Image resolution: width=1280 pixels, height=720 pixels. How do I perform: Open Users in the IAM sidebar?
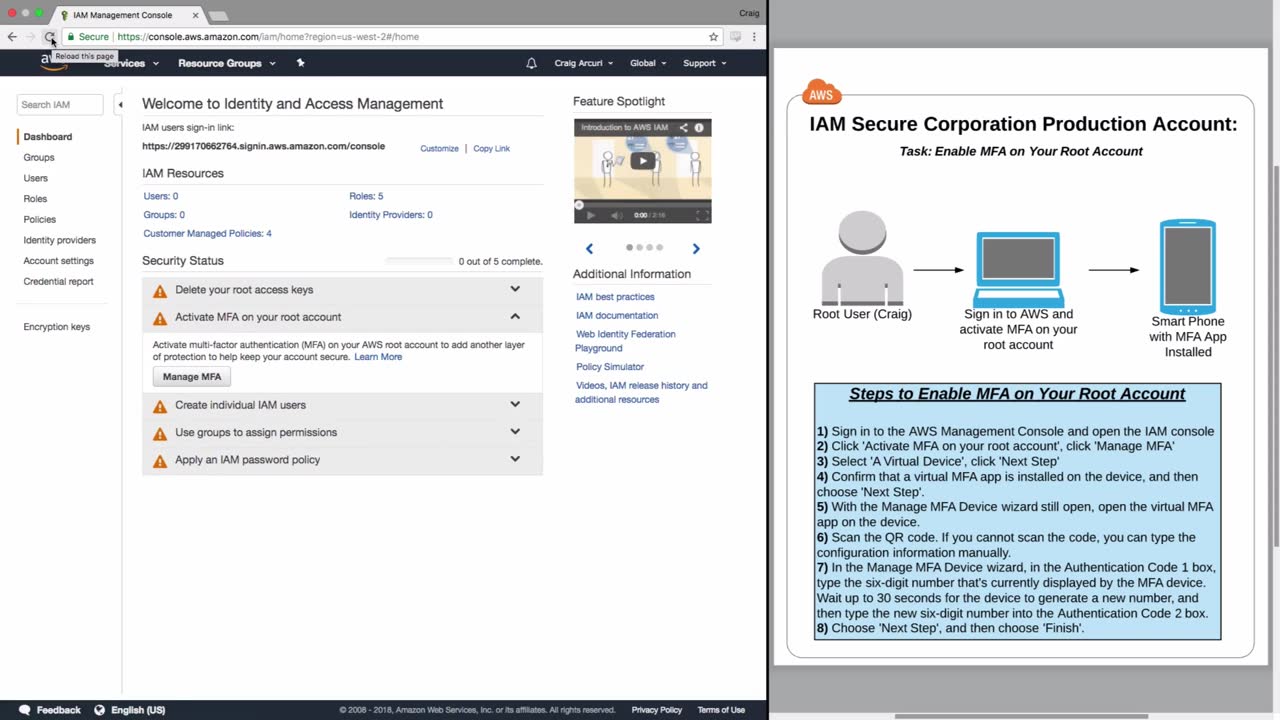[36, 179]
